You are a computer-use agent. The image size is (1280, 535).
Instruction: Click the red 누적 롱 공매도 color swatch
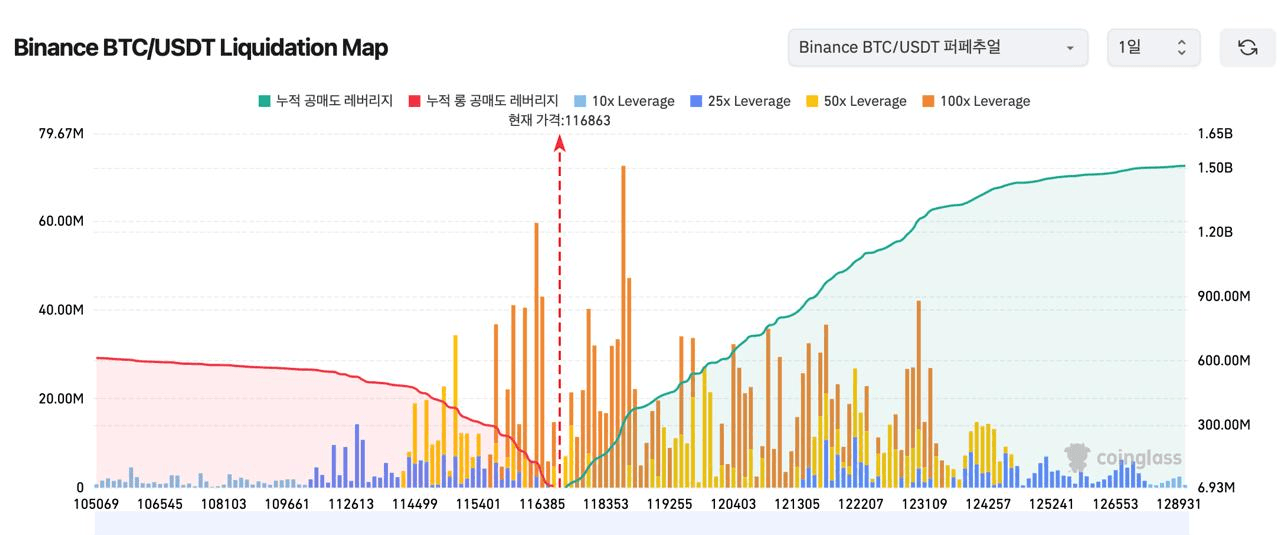414,101
